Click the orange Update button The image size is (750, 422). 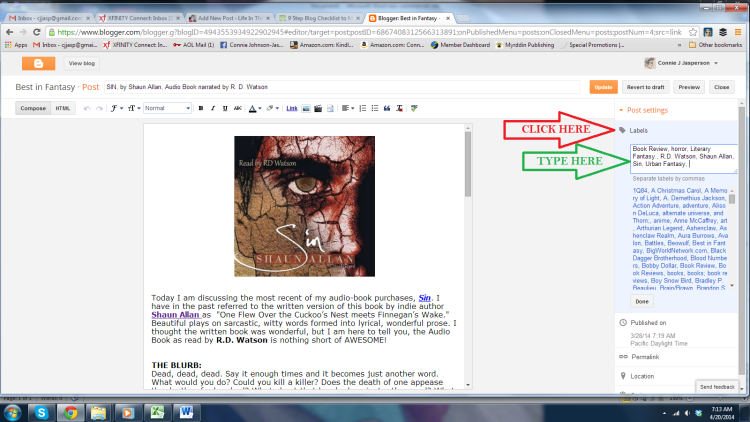602,87
